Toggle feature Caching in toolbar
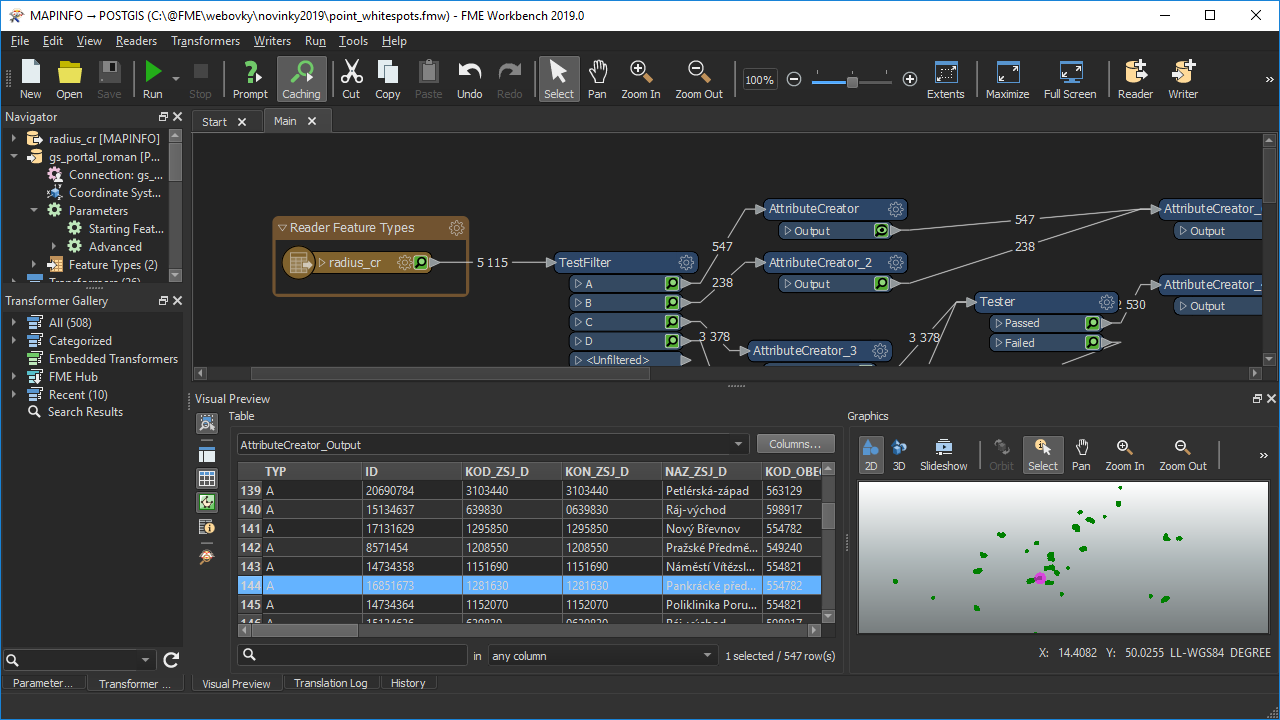 click(301, 80)
